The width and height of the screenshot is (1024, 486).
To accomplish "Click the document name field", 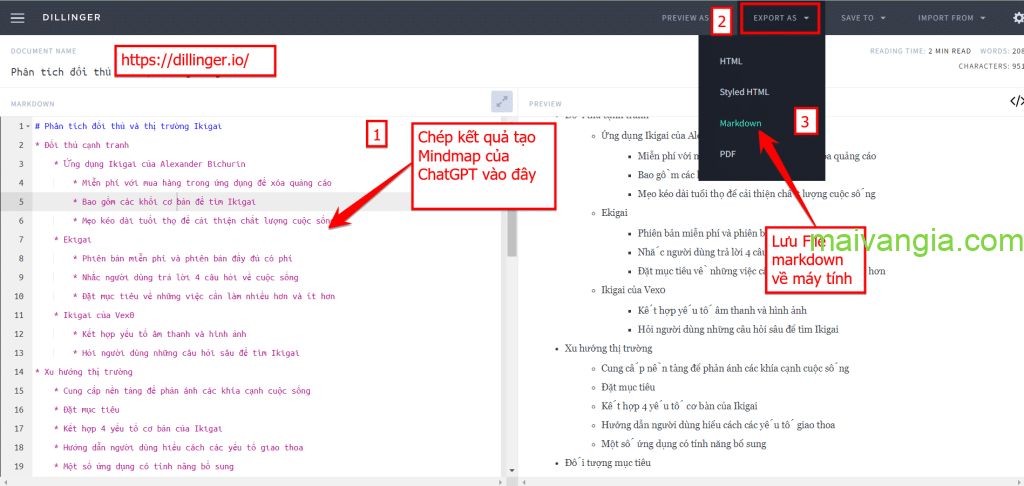I will [60, 72].
